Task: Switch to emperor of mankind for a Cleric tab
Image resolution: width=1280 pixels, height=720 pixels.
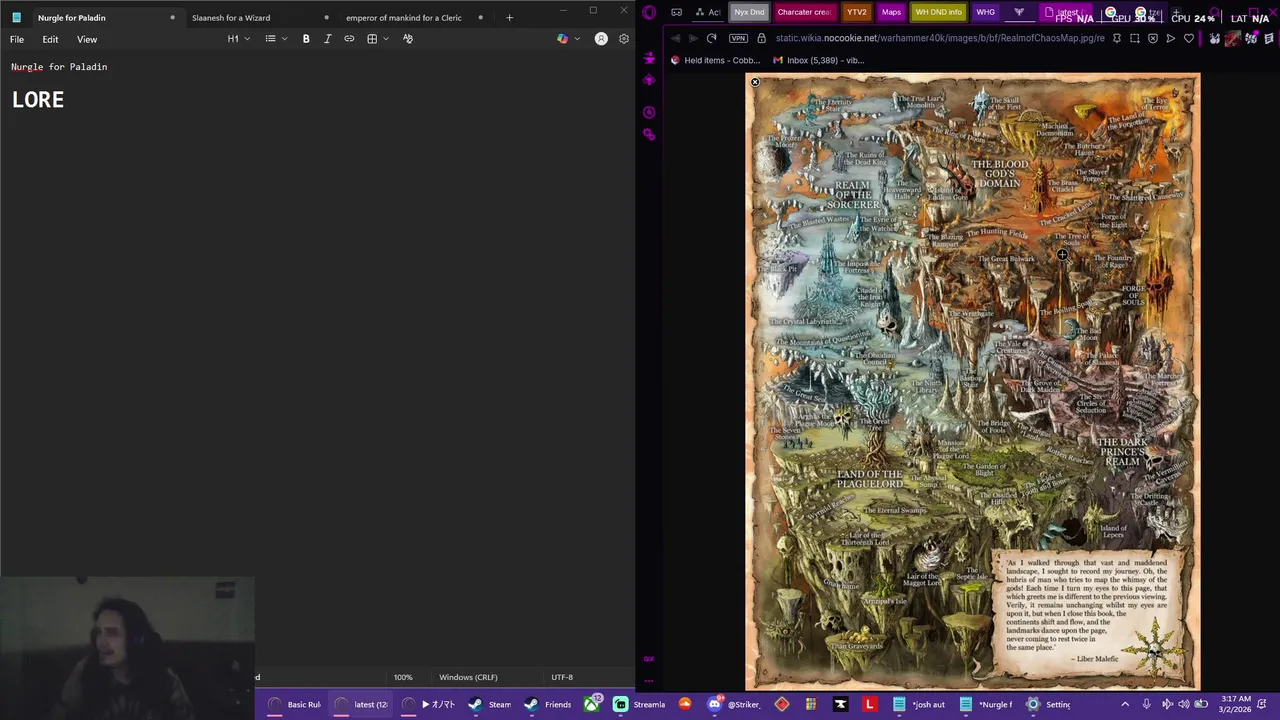Action: coord(404,17)
